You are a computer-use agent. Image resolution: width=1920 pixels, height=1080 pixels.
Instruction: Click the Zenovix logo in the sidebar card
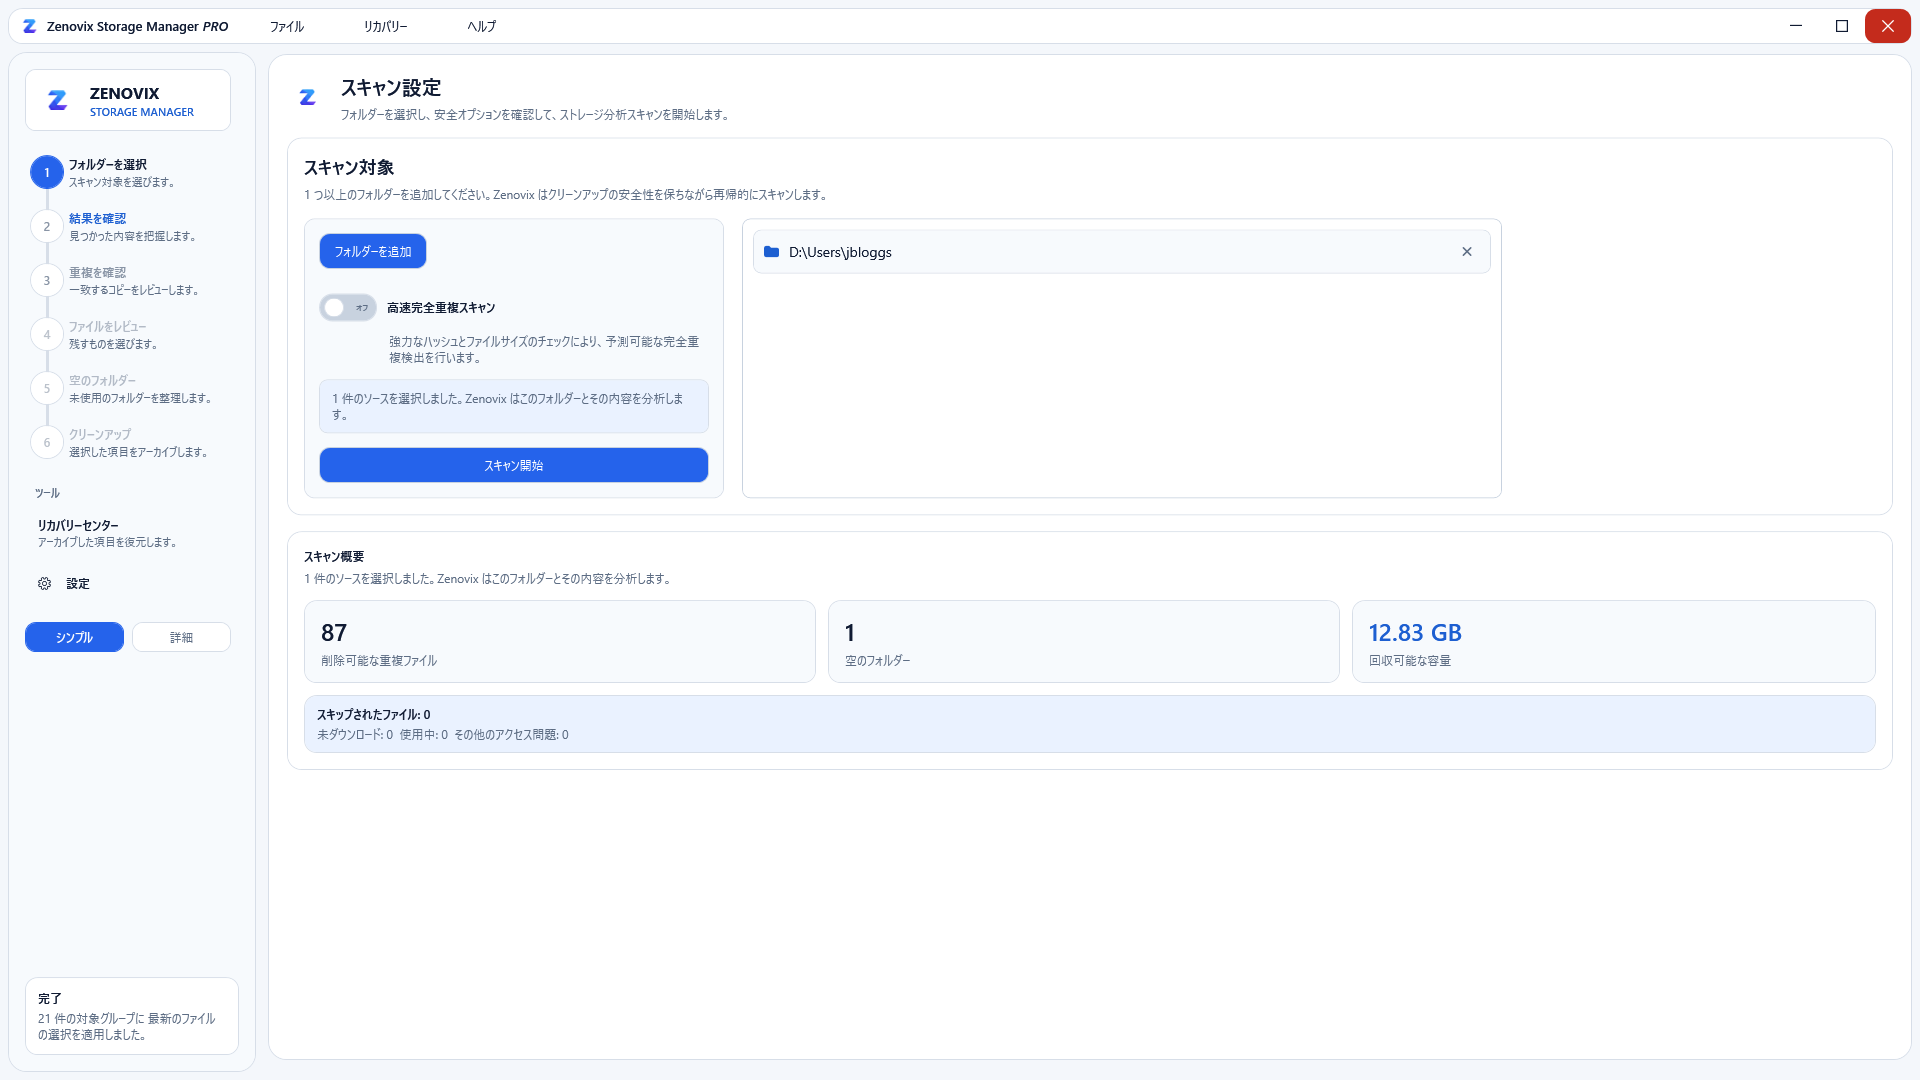coord(58,100)
